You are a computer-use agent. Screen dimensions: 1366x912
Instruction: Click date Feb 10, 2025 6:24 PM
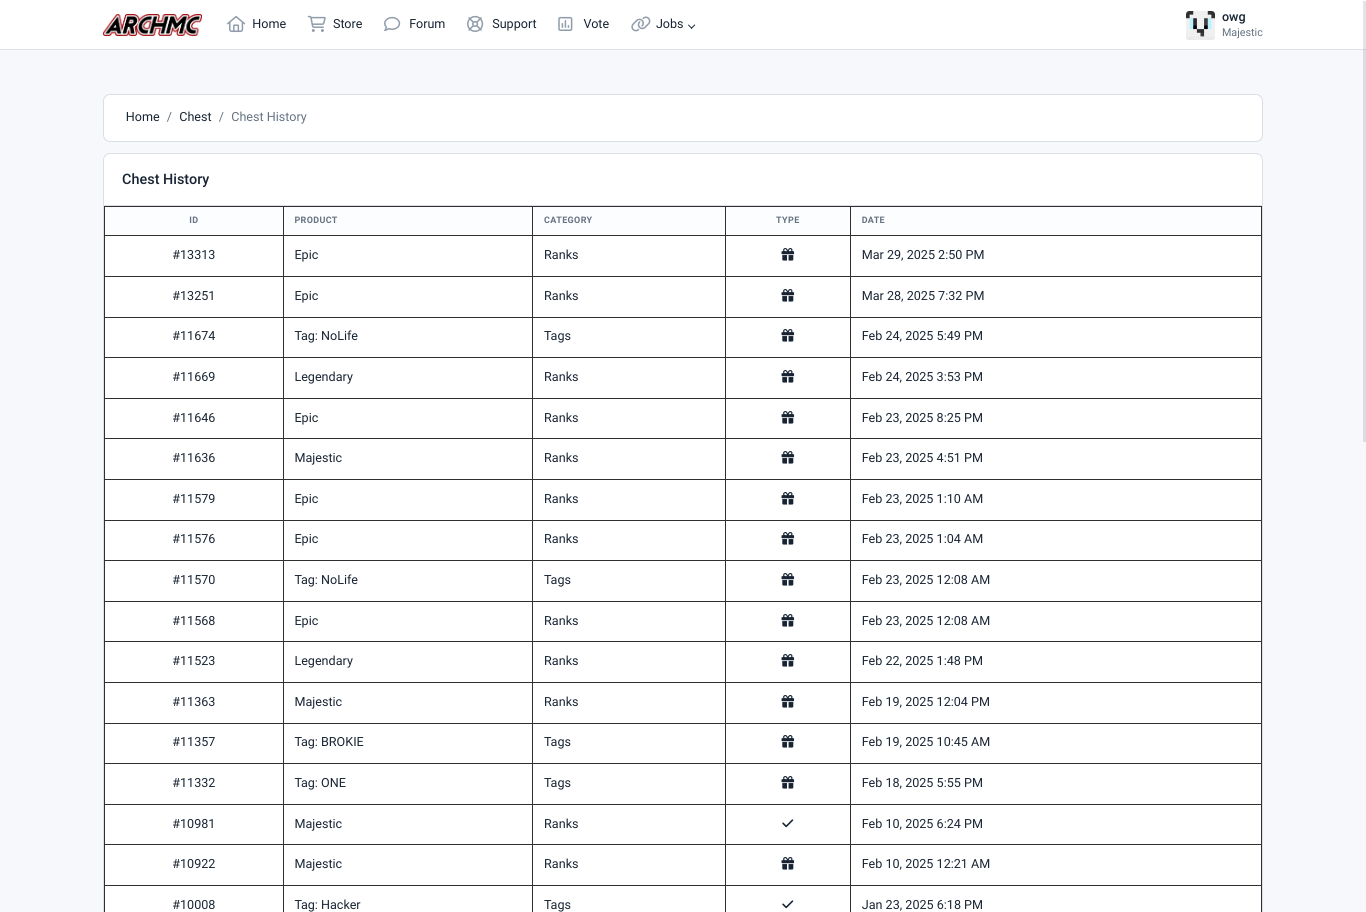tap(922, 824)
